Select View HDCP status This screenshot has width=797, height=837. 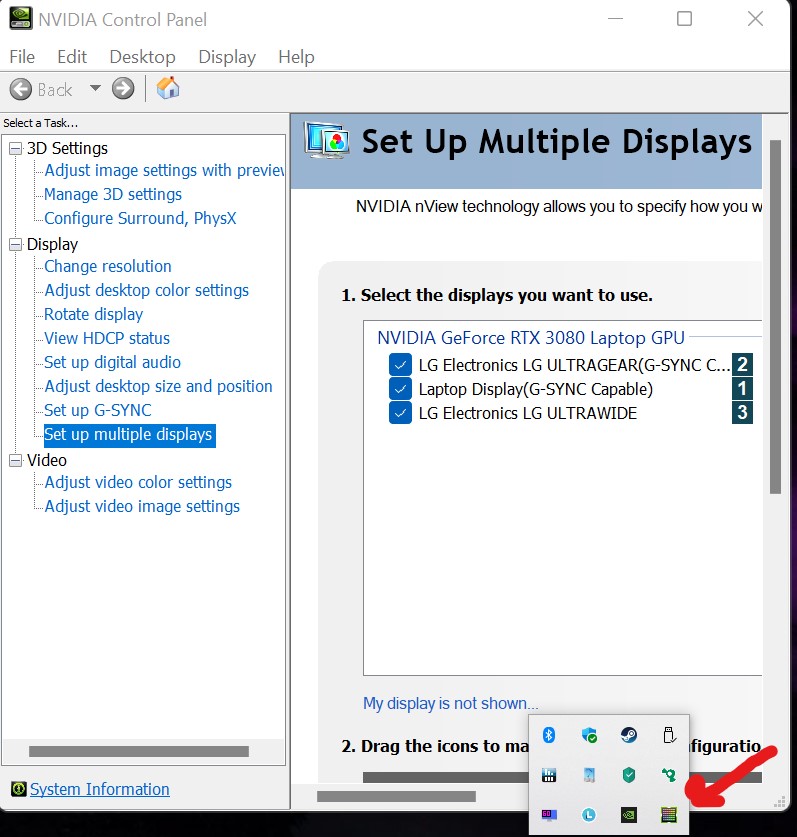coord(107,338)
